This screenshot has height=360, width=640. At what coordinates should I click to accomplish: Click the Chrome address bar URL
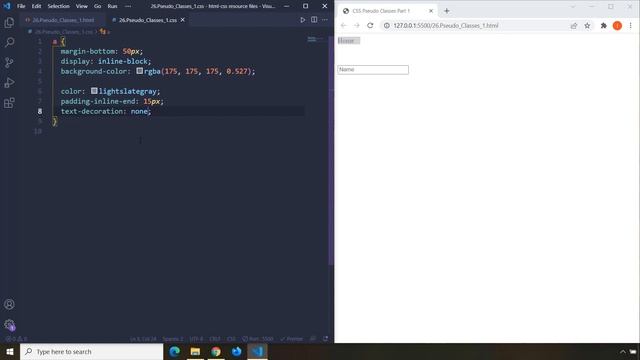446,25
